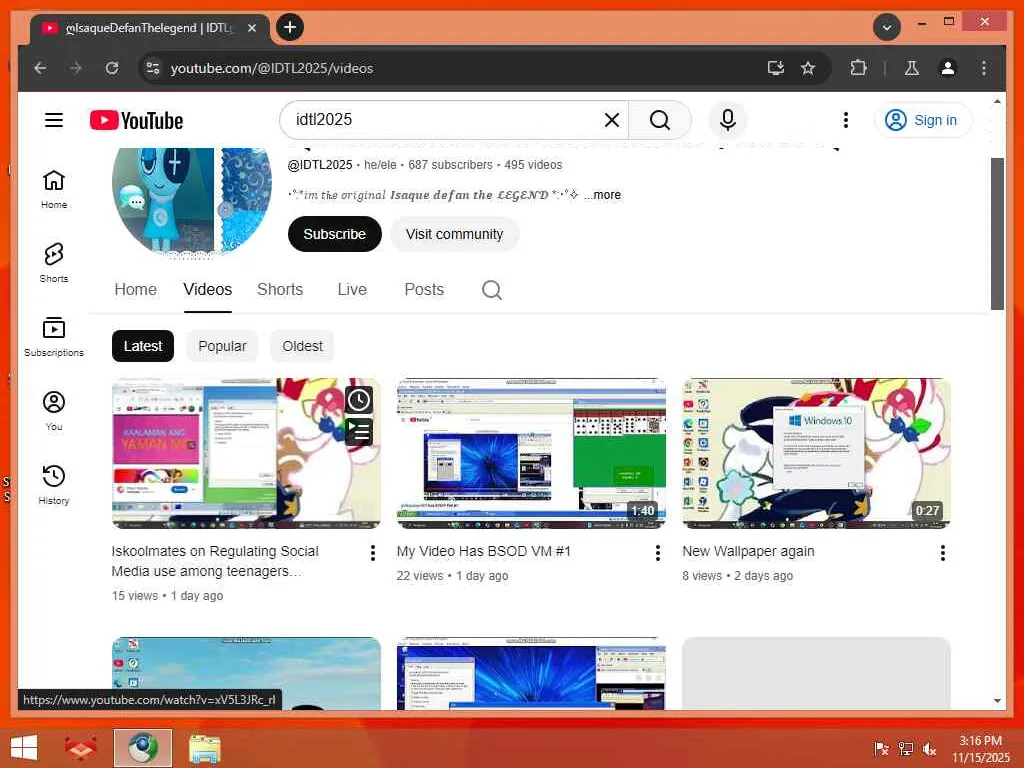
Task: Open options for My Video Has BSOD video
Action: point(658,553)
